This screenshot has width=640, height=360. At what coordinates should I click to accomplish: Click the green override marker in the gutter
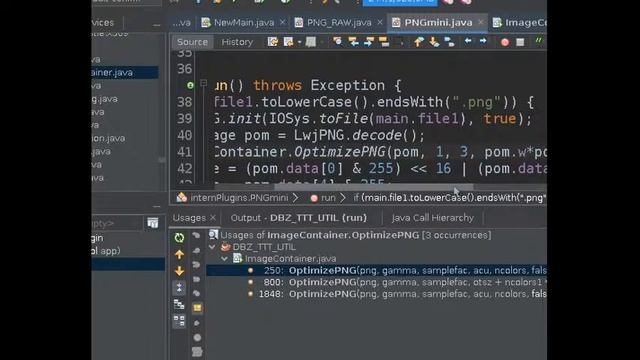point(190,85)
